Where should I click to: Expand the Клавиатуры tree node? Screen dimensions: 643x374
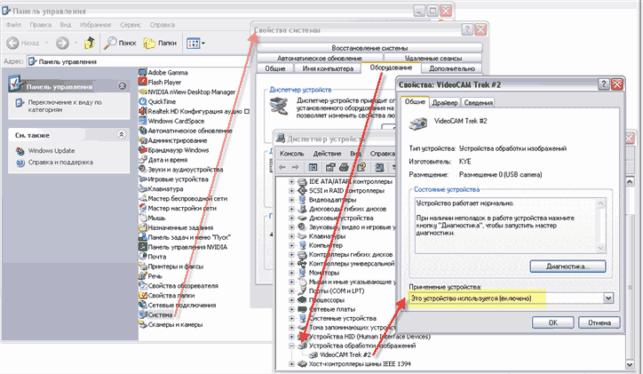(292, 236)
